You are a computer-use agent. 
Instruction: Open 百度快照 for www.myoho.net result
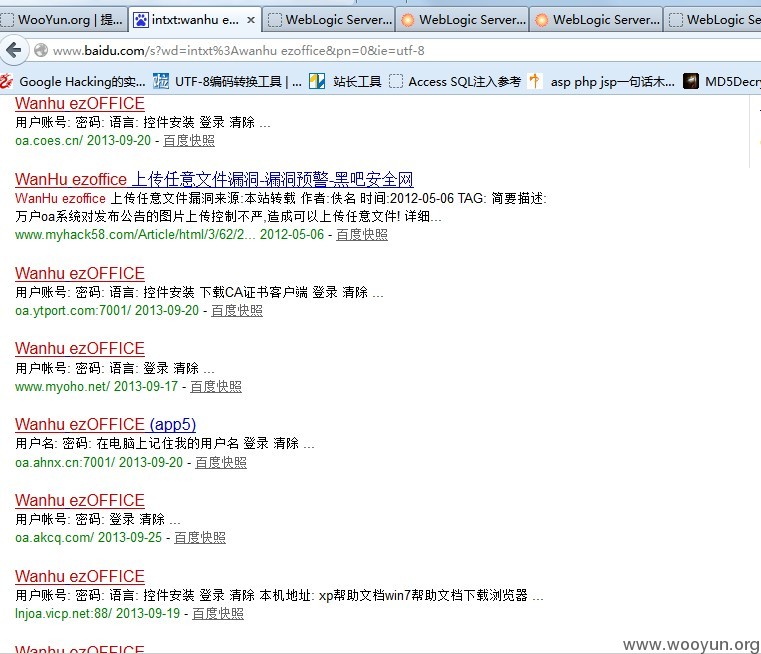coord(216,387)
